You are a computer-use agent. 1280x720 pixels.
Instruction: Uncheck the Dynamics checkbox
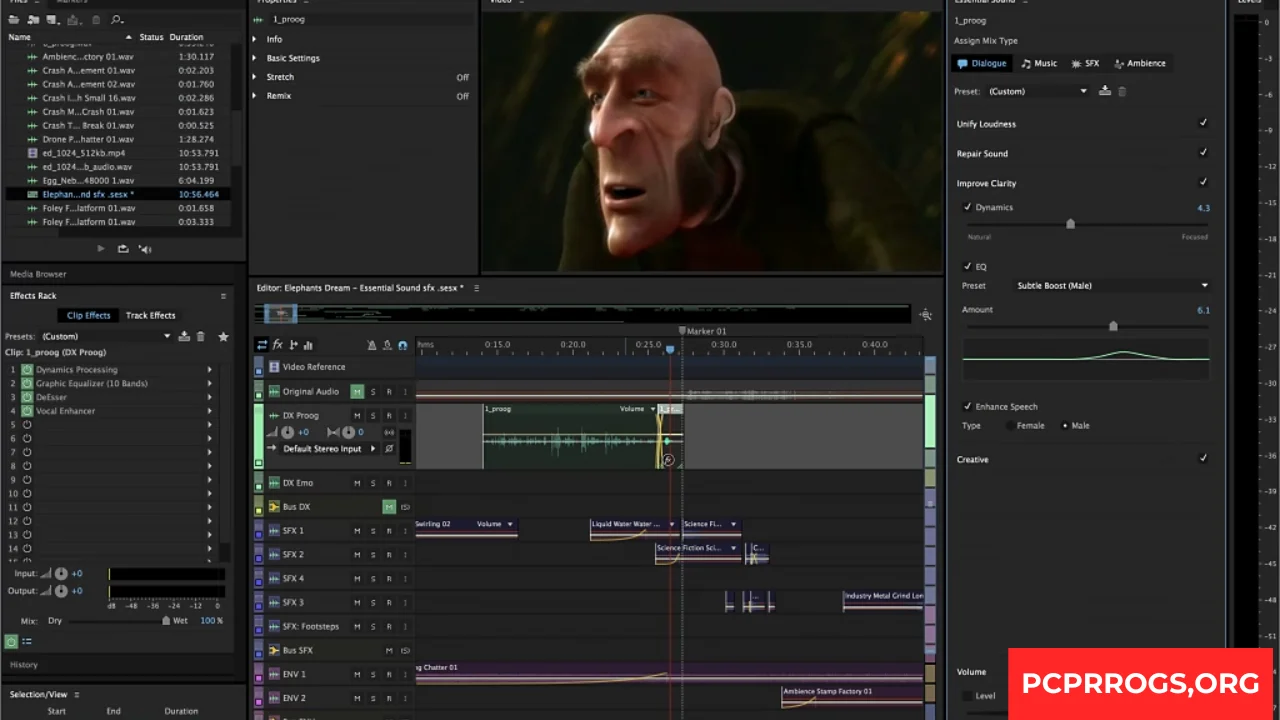[x=967, y=207]
